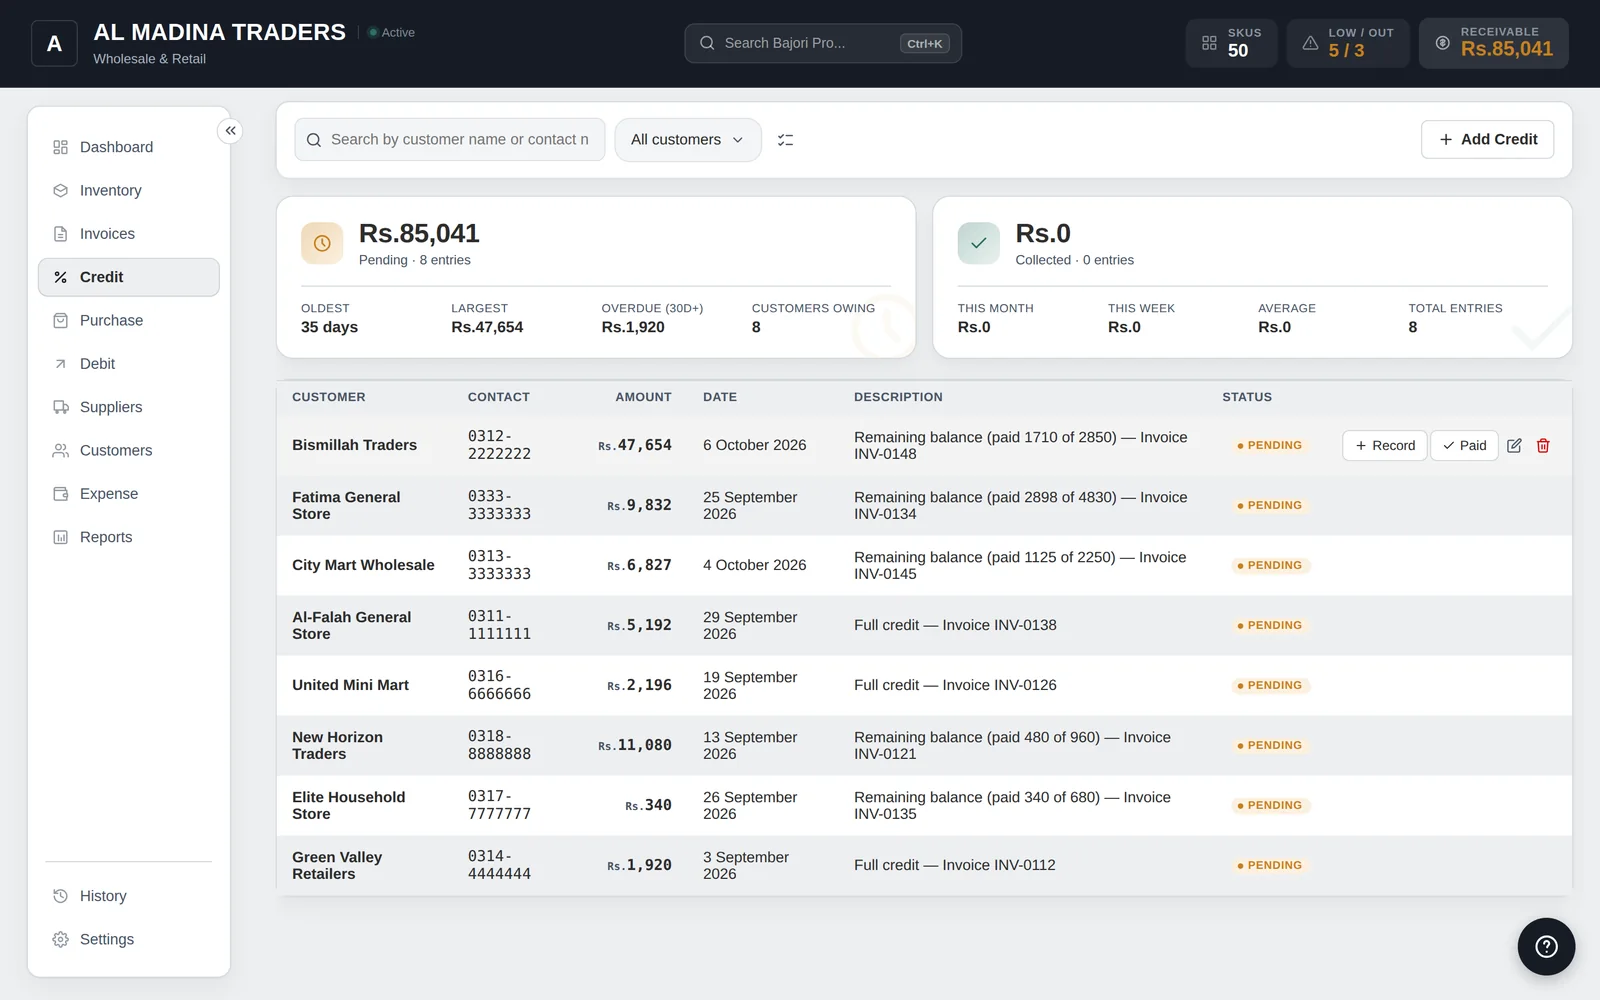
Task: Click the Rs.5,192 amount for Al-Falah General Store
Action: click(639, 625)
